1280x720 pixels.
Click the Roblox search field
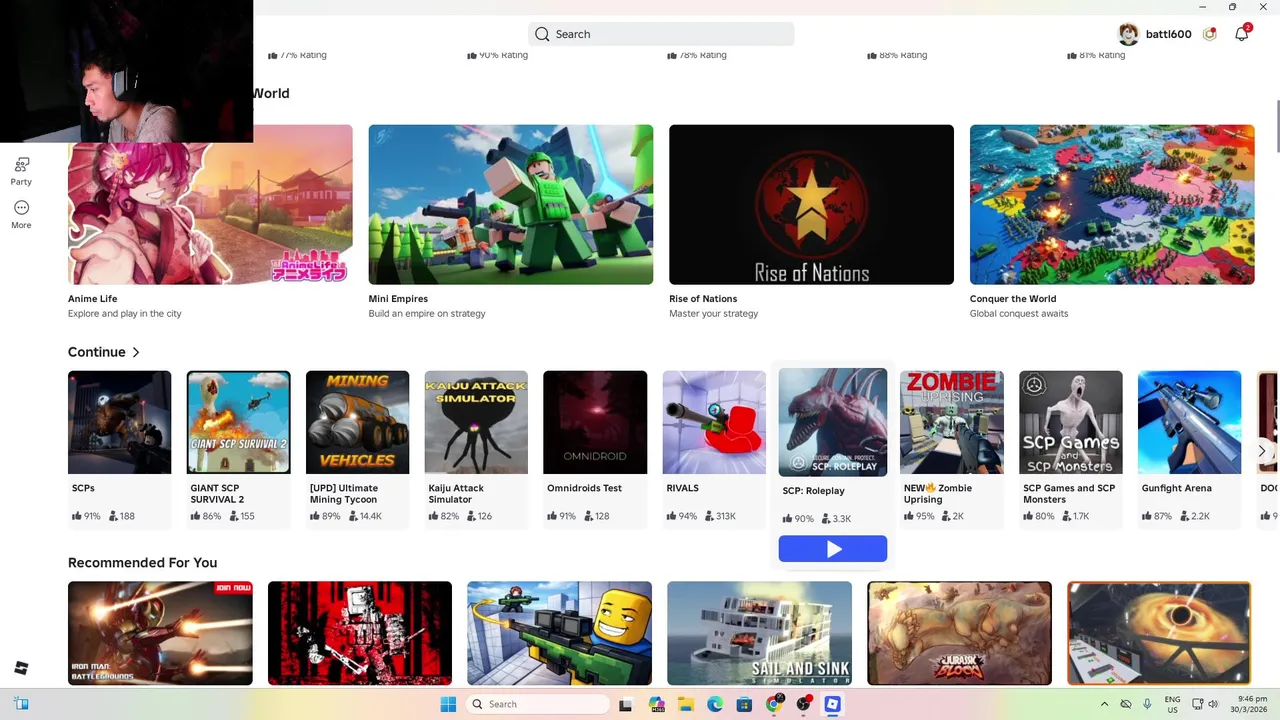tap(661, 34)
